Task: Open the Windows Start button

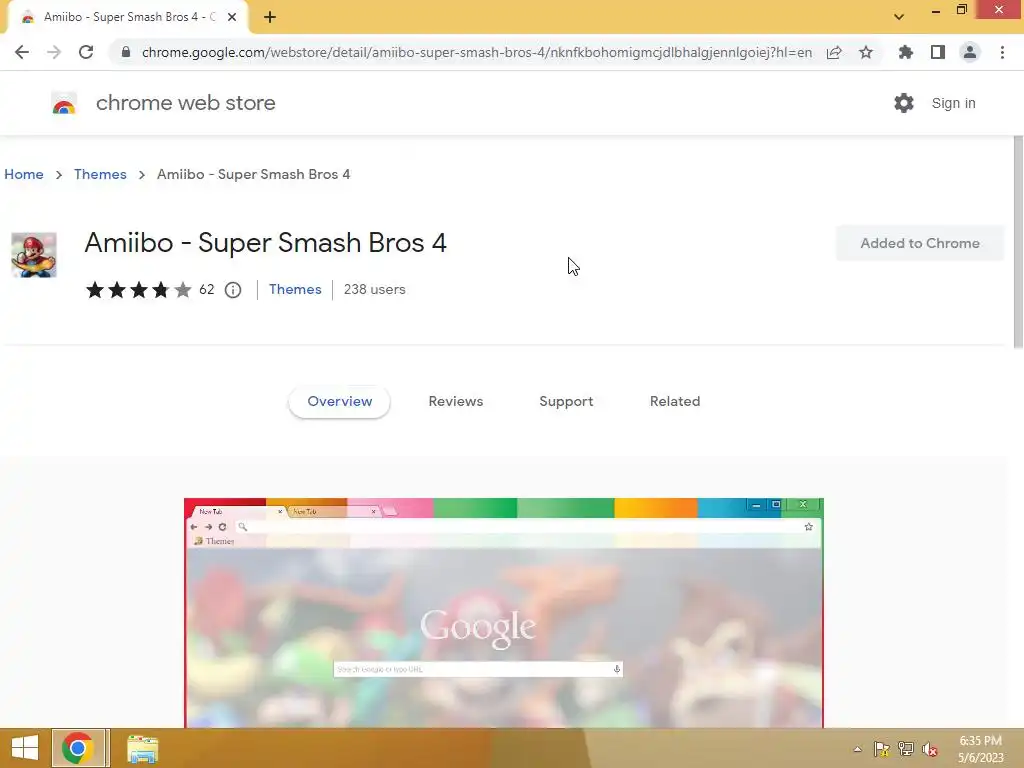Action: [x=25, y=748]
